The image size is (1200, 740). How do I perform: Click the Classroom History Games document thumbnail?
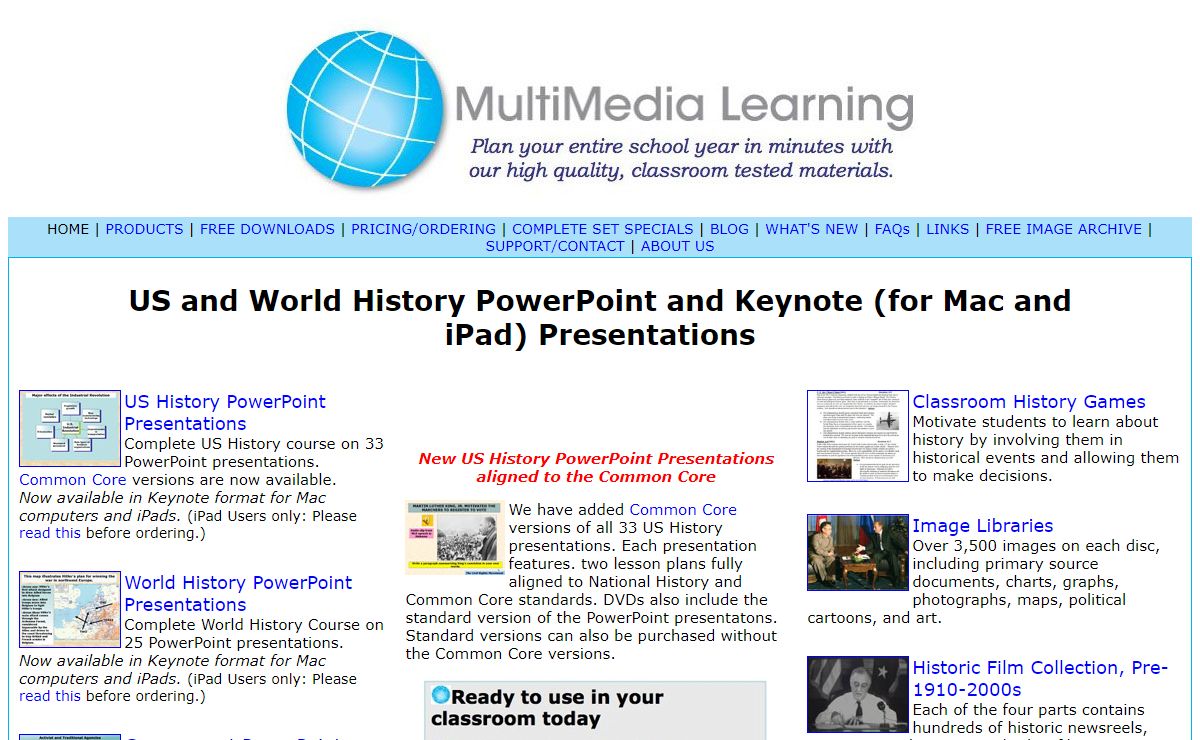[858, 436]
